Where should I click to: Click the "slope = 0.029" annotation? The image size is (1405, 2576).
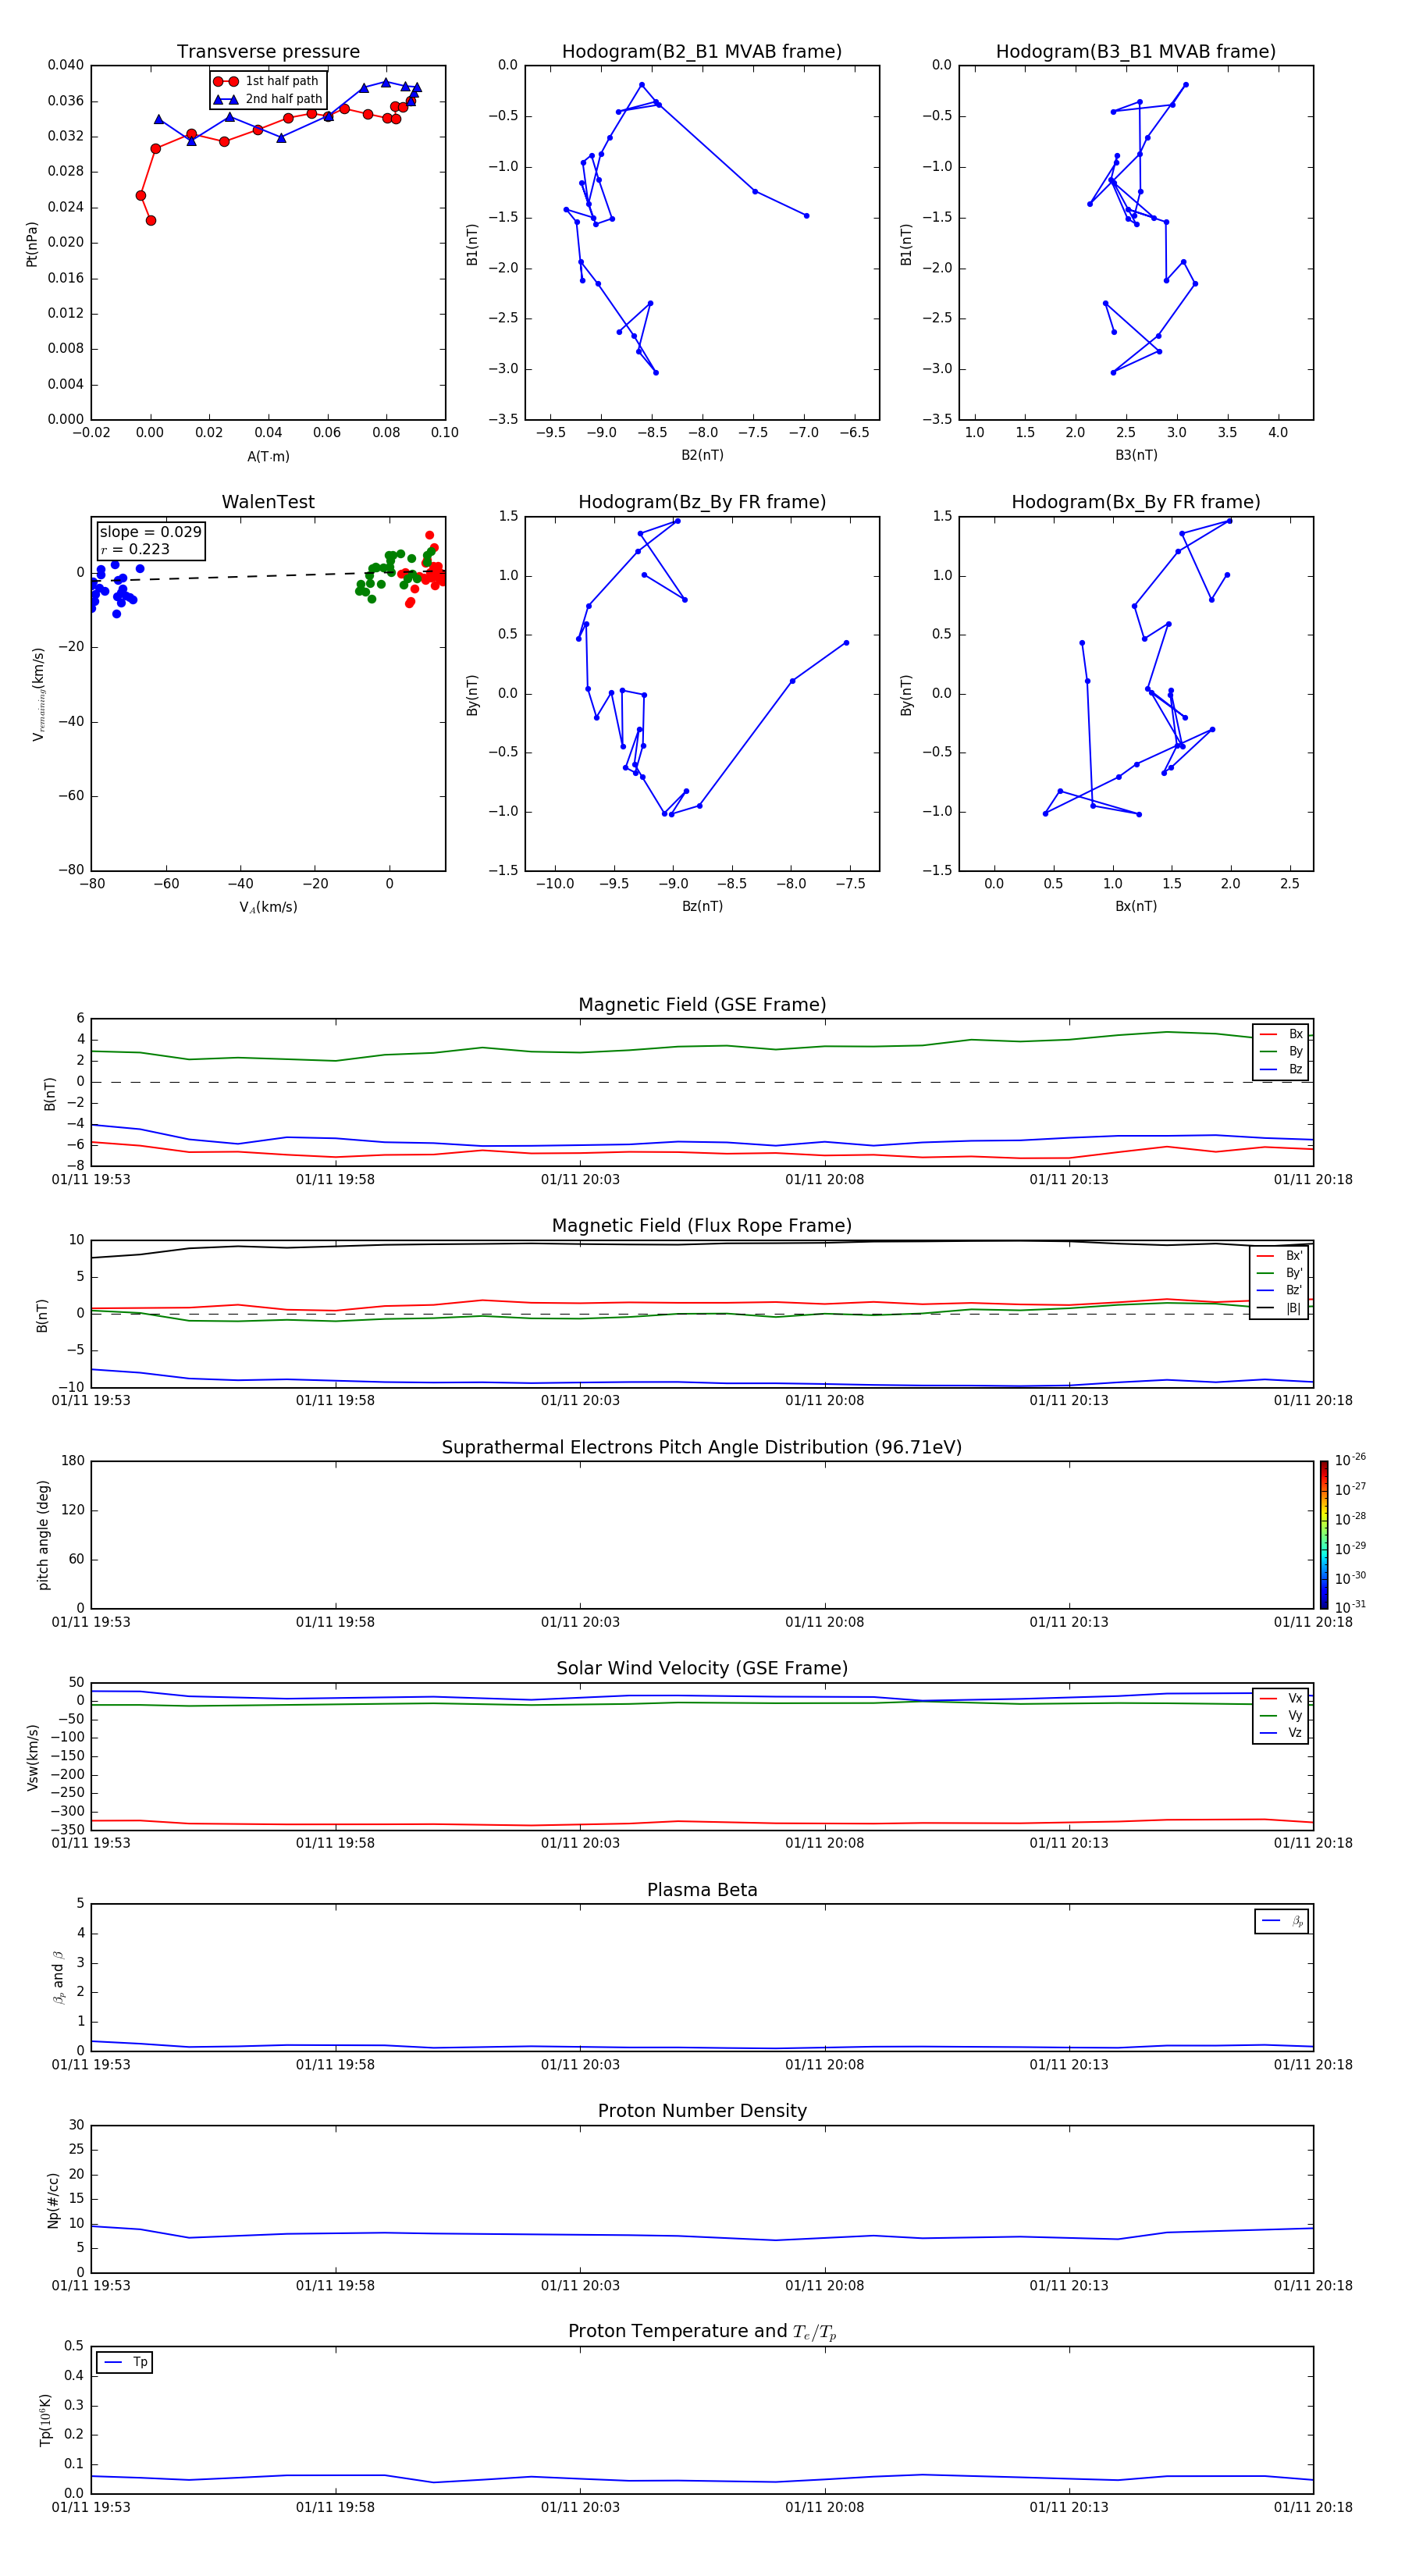tap(151, 532)
